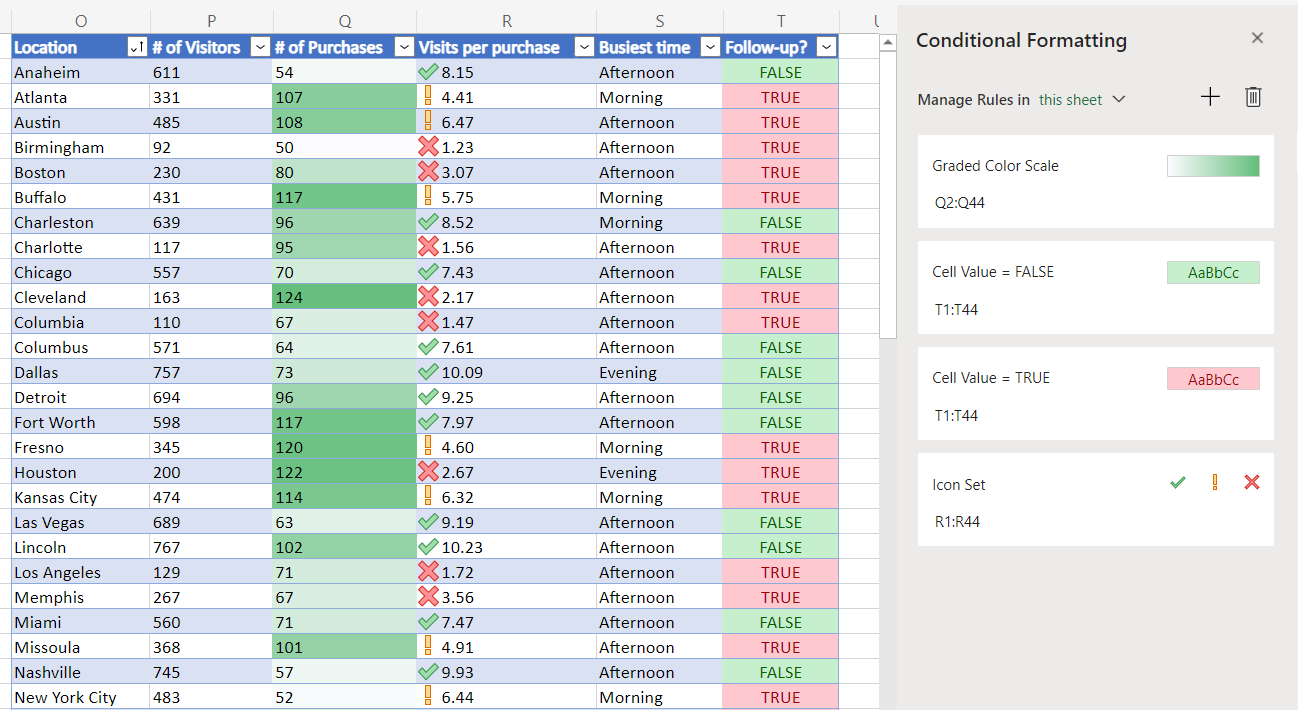Click the red X icon beside Houston's 2.67

click(x=428, y=471)
